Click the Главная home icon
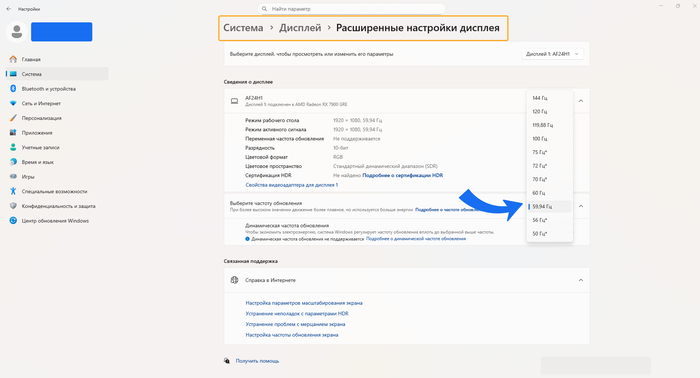The height and width of the screenshot is (378, 700). click(13, 59)
